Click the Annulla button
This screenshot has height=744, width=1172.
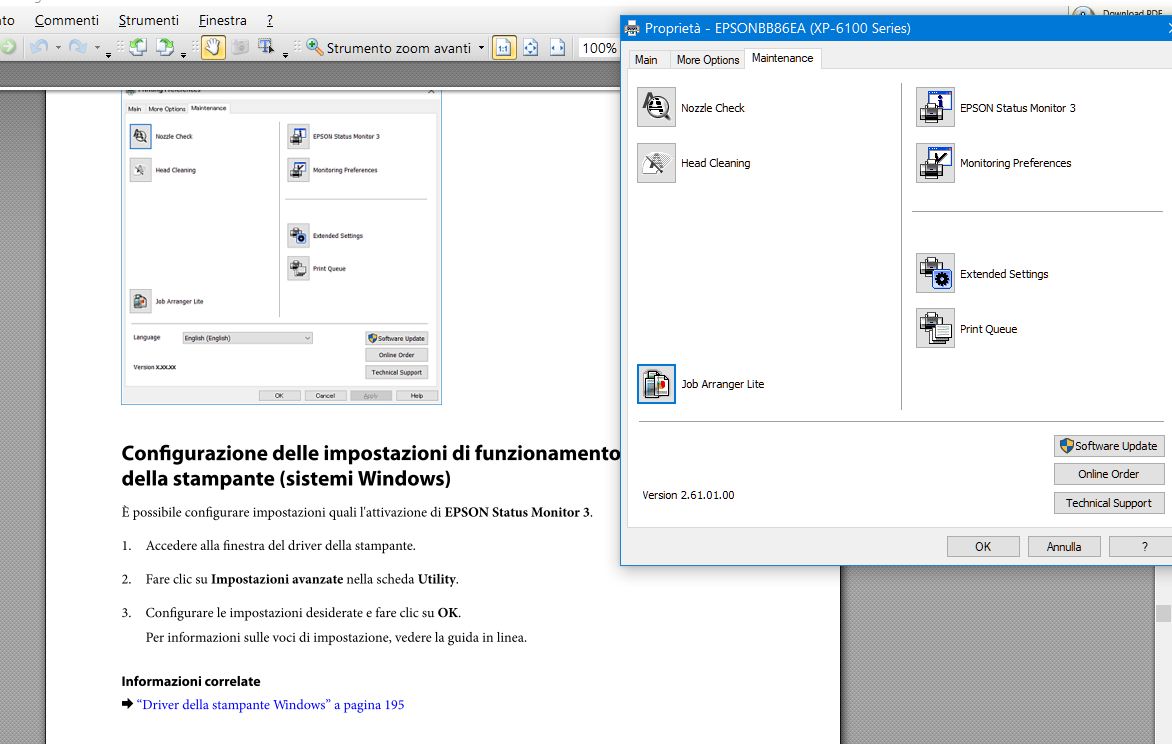(x=1064, y=547)
